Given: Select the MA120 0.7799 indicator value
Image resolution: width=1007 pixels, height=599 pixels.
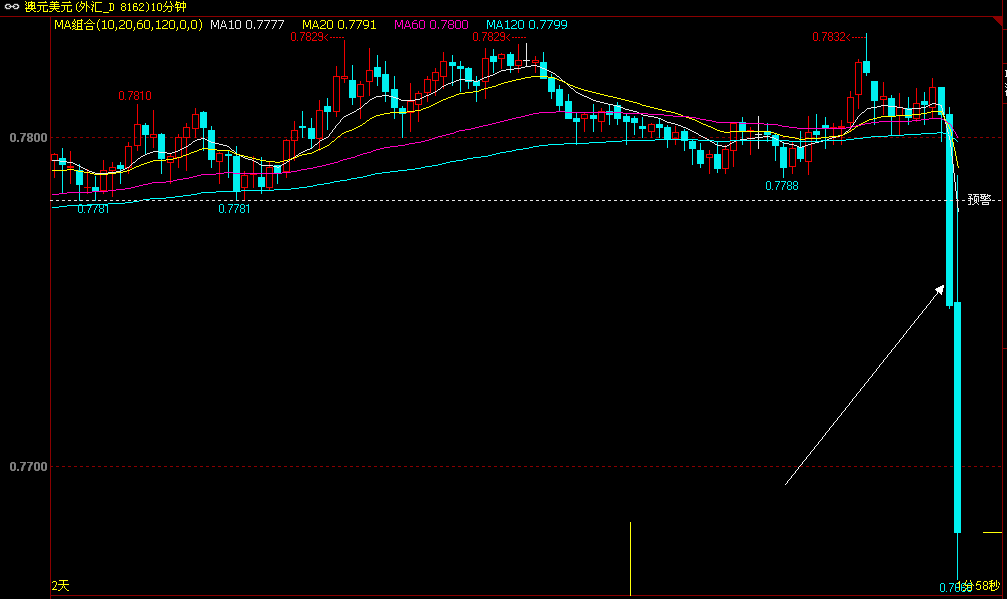Looking at the screenshot, I should click(527, 24).
